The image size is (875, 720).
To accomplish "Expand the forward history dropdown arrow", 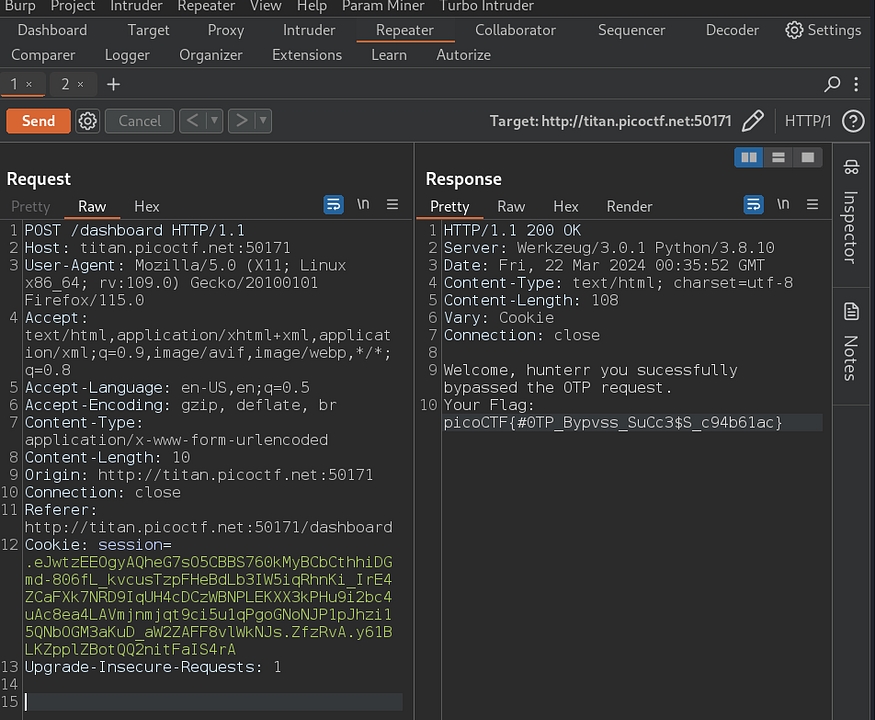I will (x=263, y=121).
